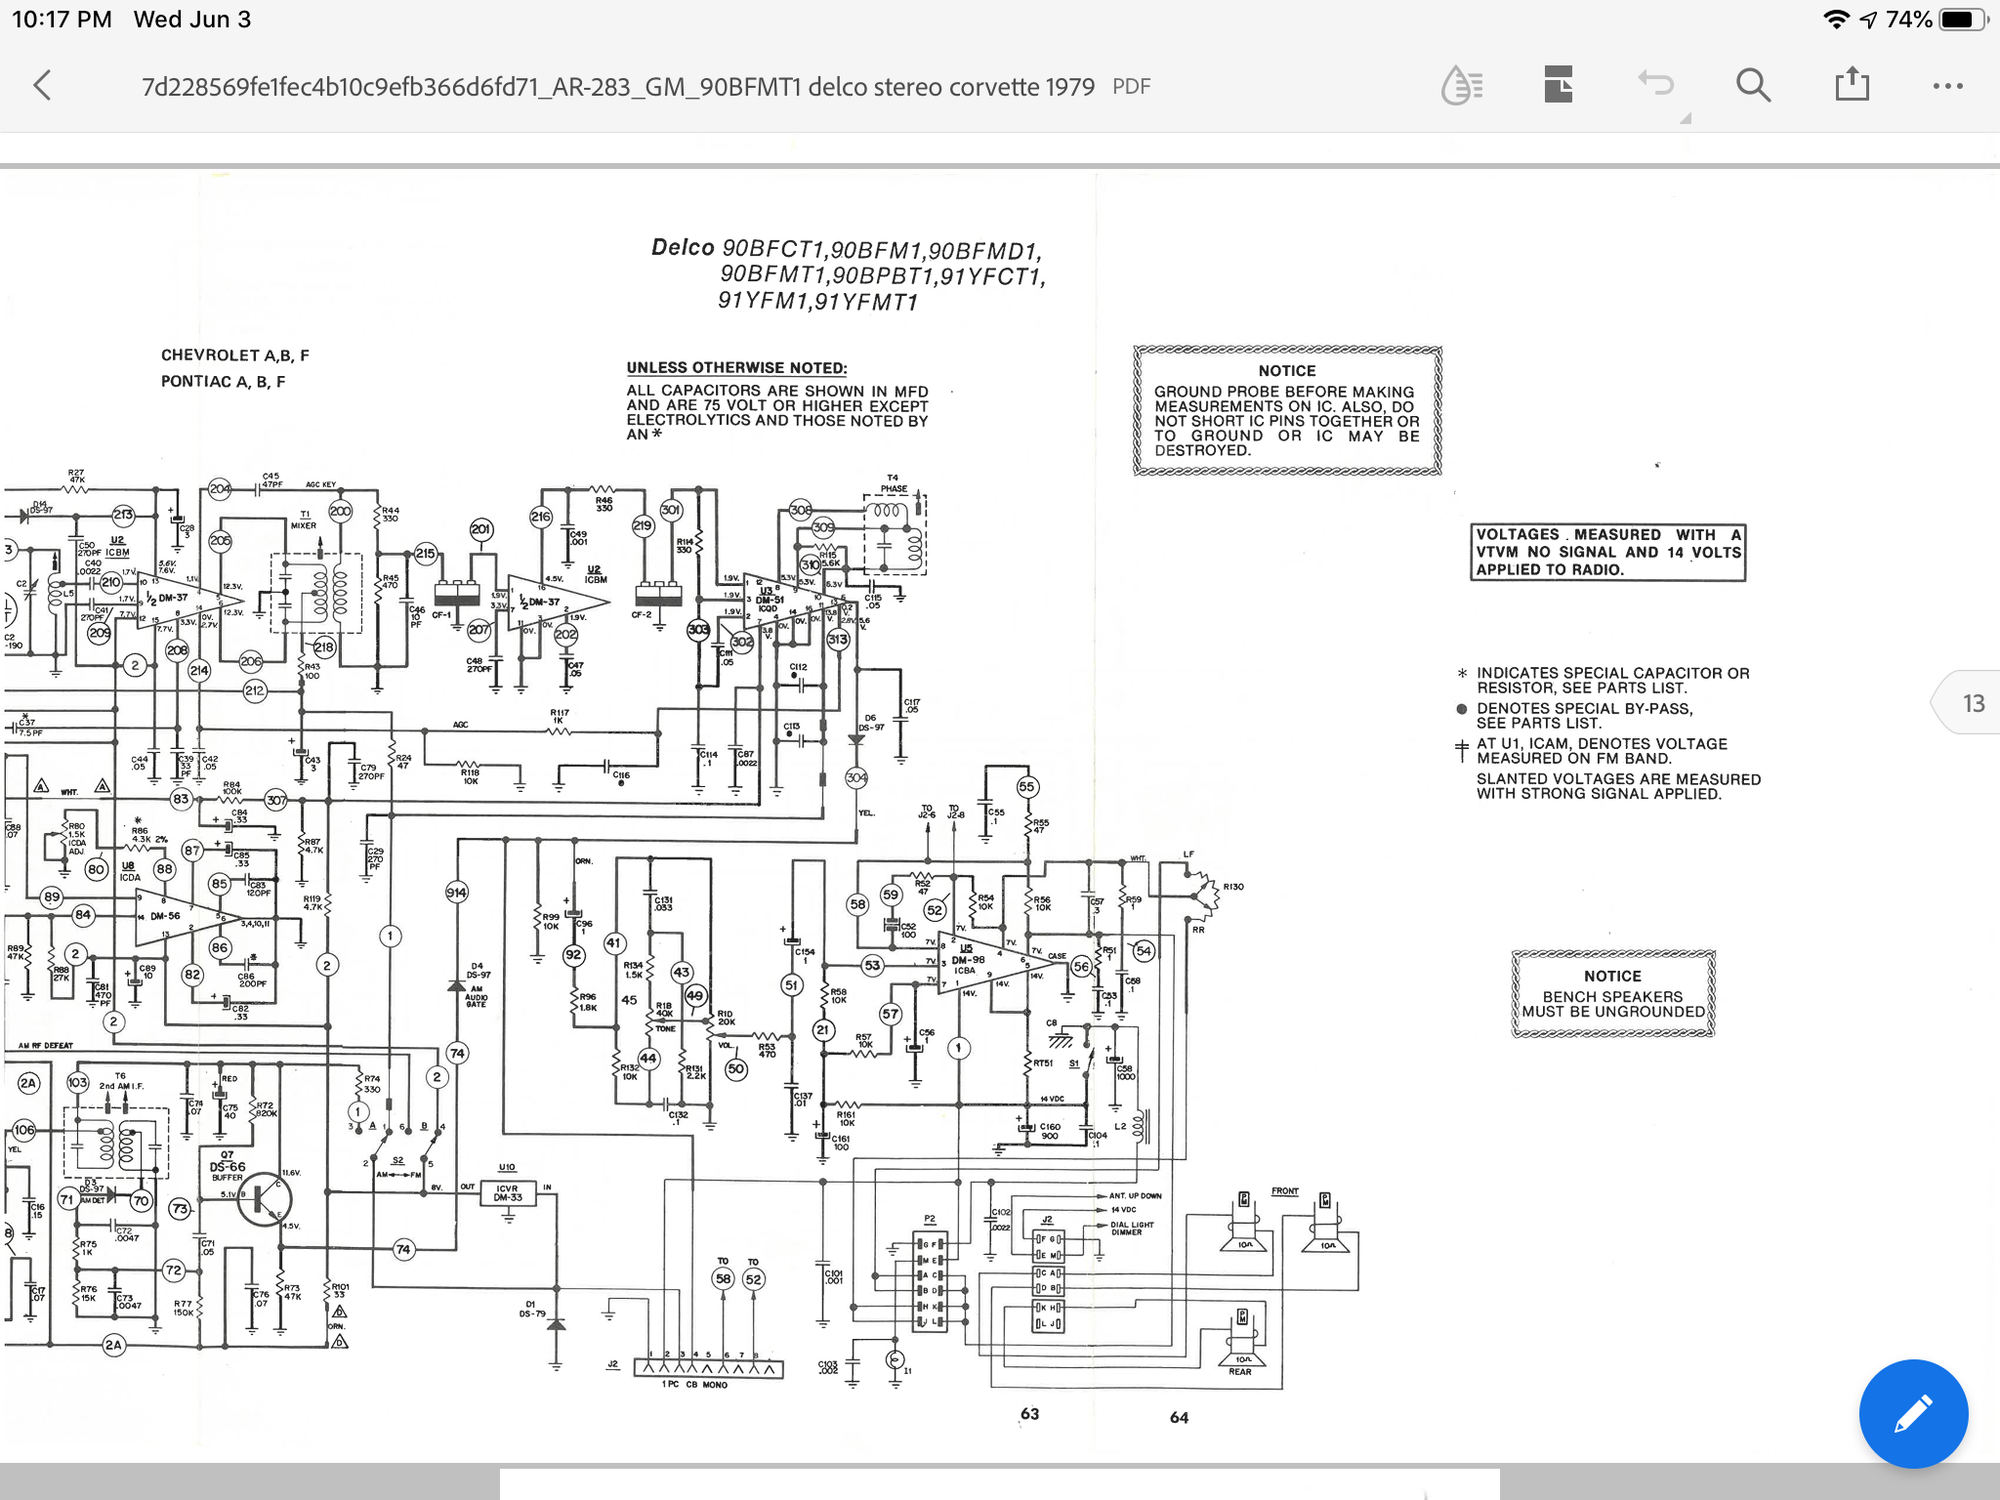Tap the SLANTED VOLTAGES legend note
The width and height of the screenshot is (2000, 1500).
1618,786
